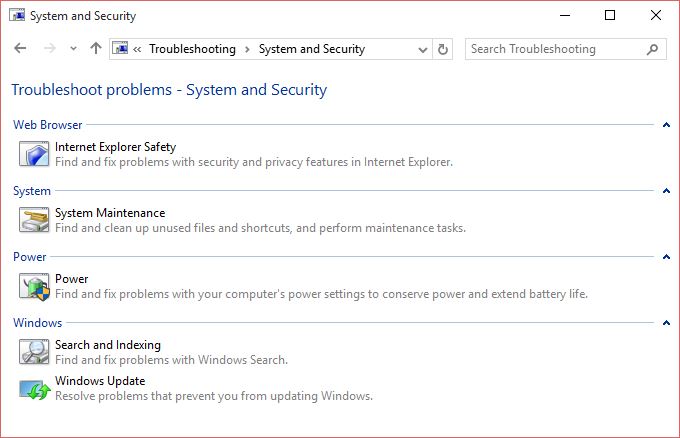Image resolution: width=680 pixels, height=438 pixels.
Task: Maximize the System and Security window
Action: 610,16
